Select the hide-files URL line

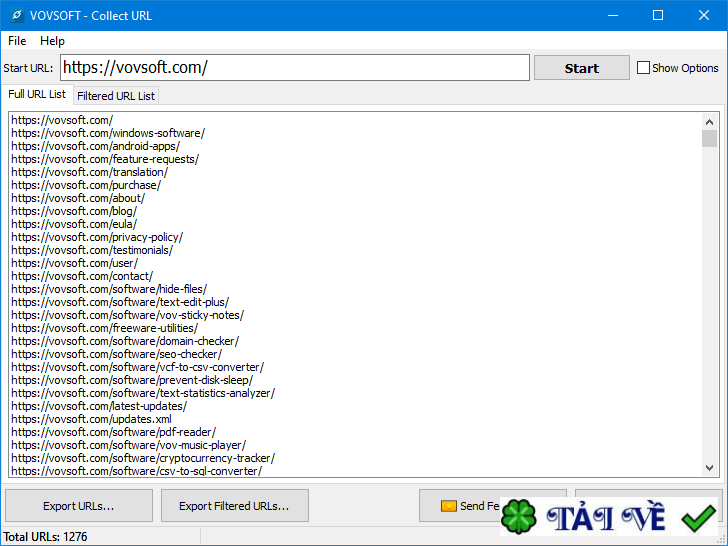pyautogui.click(x=109, y=289)
